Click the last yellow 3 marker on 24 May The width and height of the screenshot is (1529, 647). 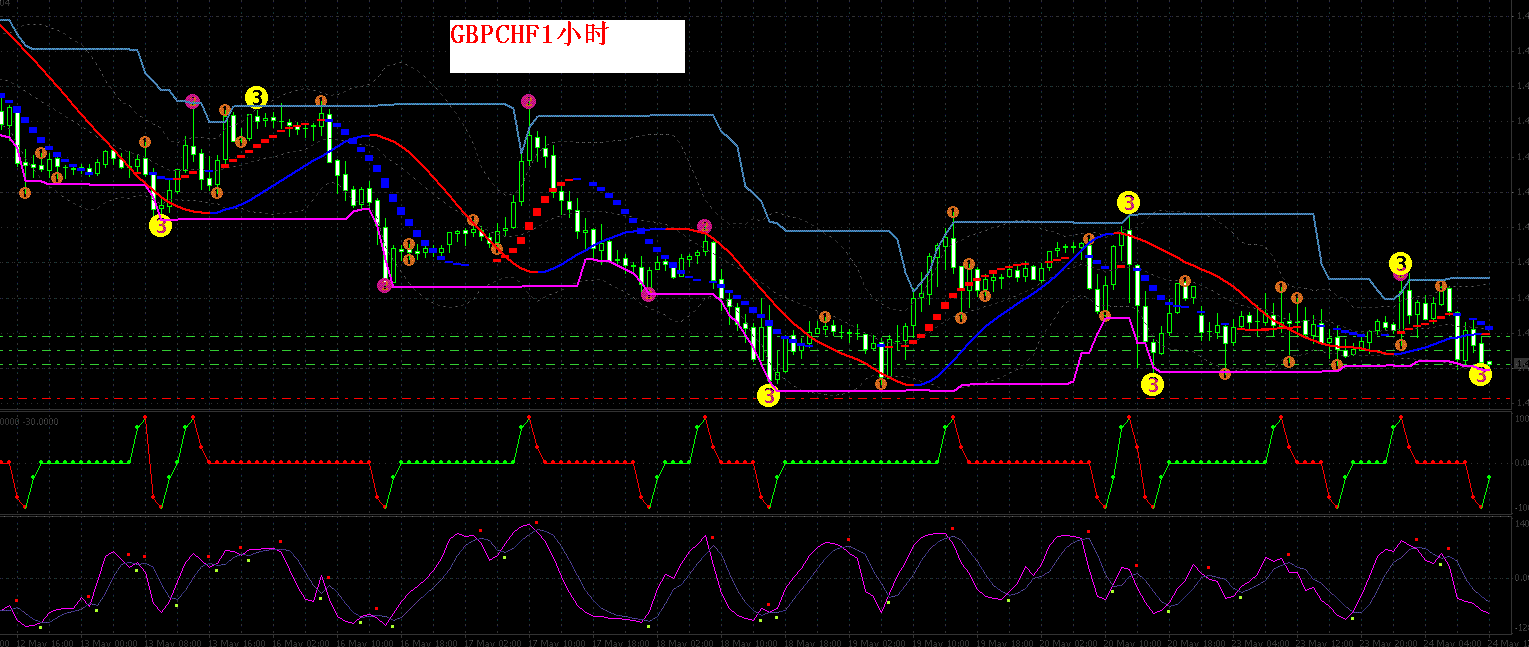point(1481,375)
